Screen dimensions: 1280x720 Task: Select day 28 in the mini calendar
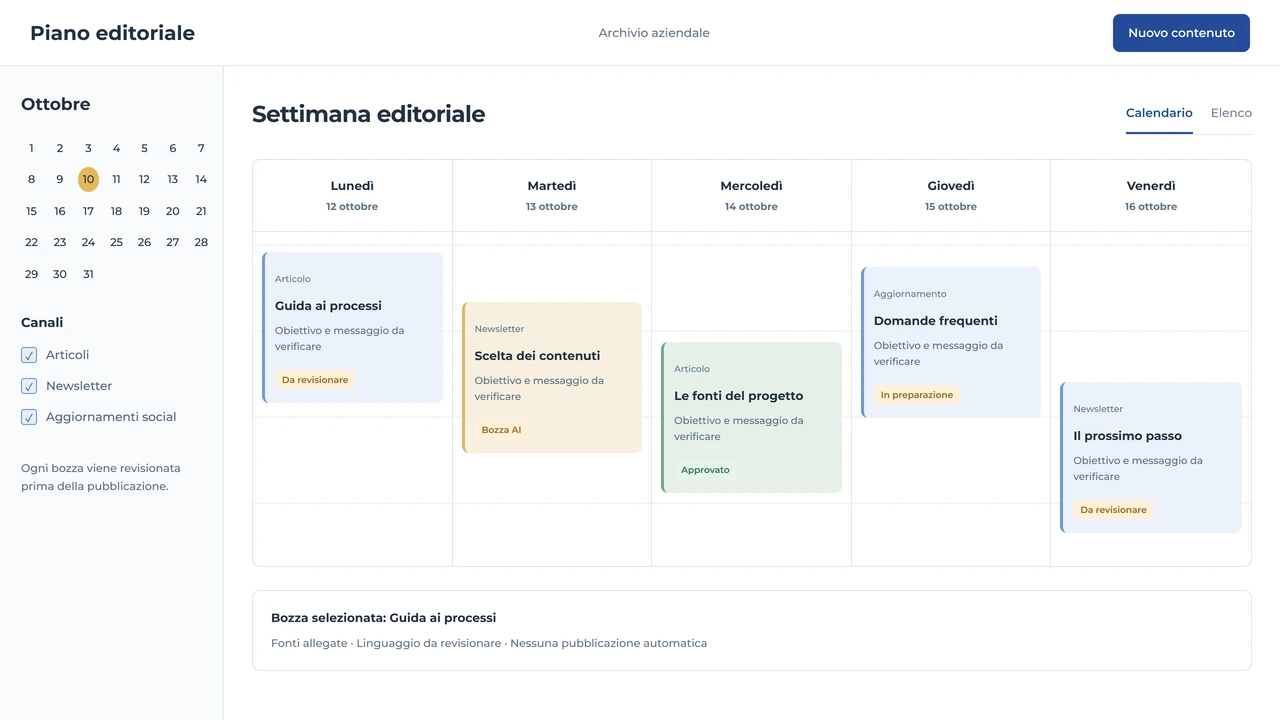click(201, 242)
